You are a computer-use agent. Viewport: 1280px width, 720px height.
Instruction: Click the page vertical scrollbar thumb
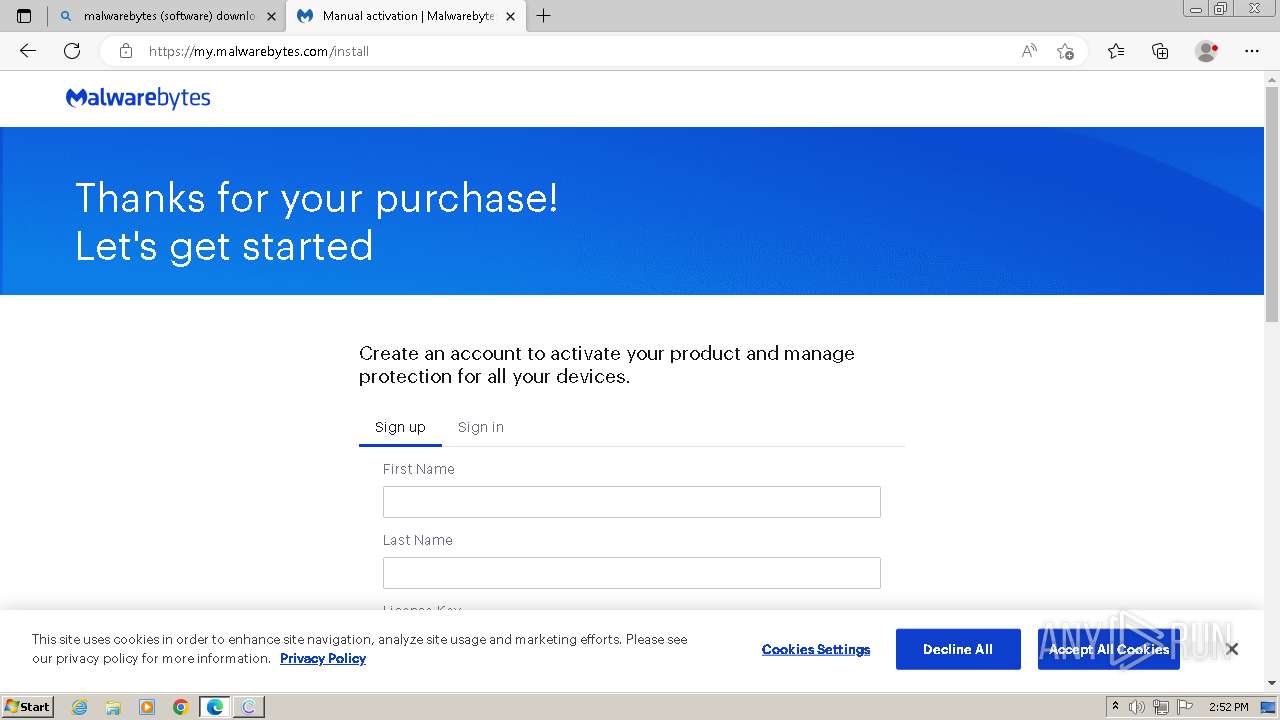[x=1272, y=205]
